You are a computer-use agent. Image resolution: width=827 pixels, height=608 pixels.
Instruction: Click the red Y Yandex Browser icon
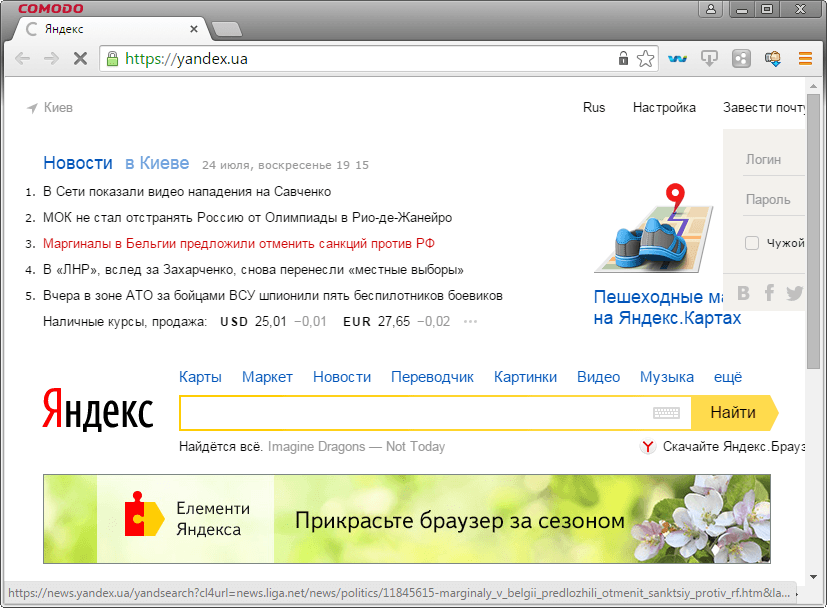point(648,447)
